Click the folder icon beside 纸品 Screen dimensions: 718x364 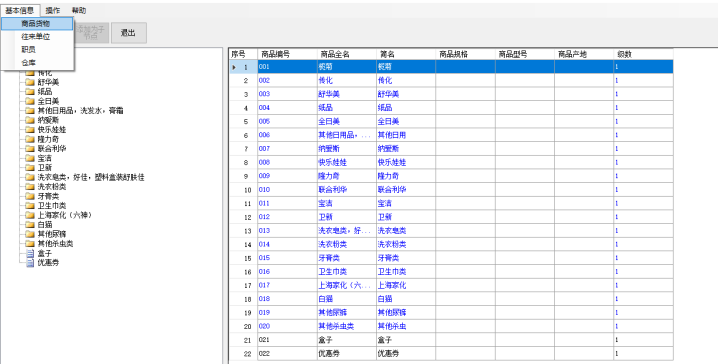point(30,92)
